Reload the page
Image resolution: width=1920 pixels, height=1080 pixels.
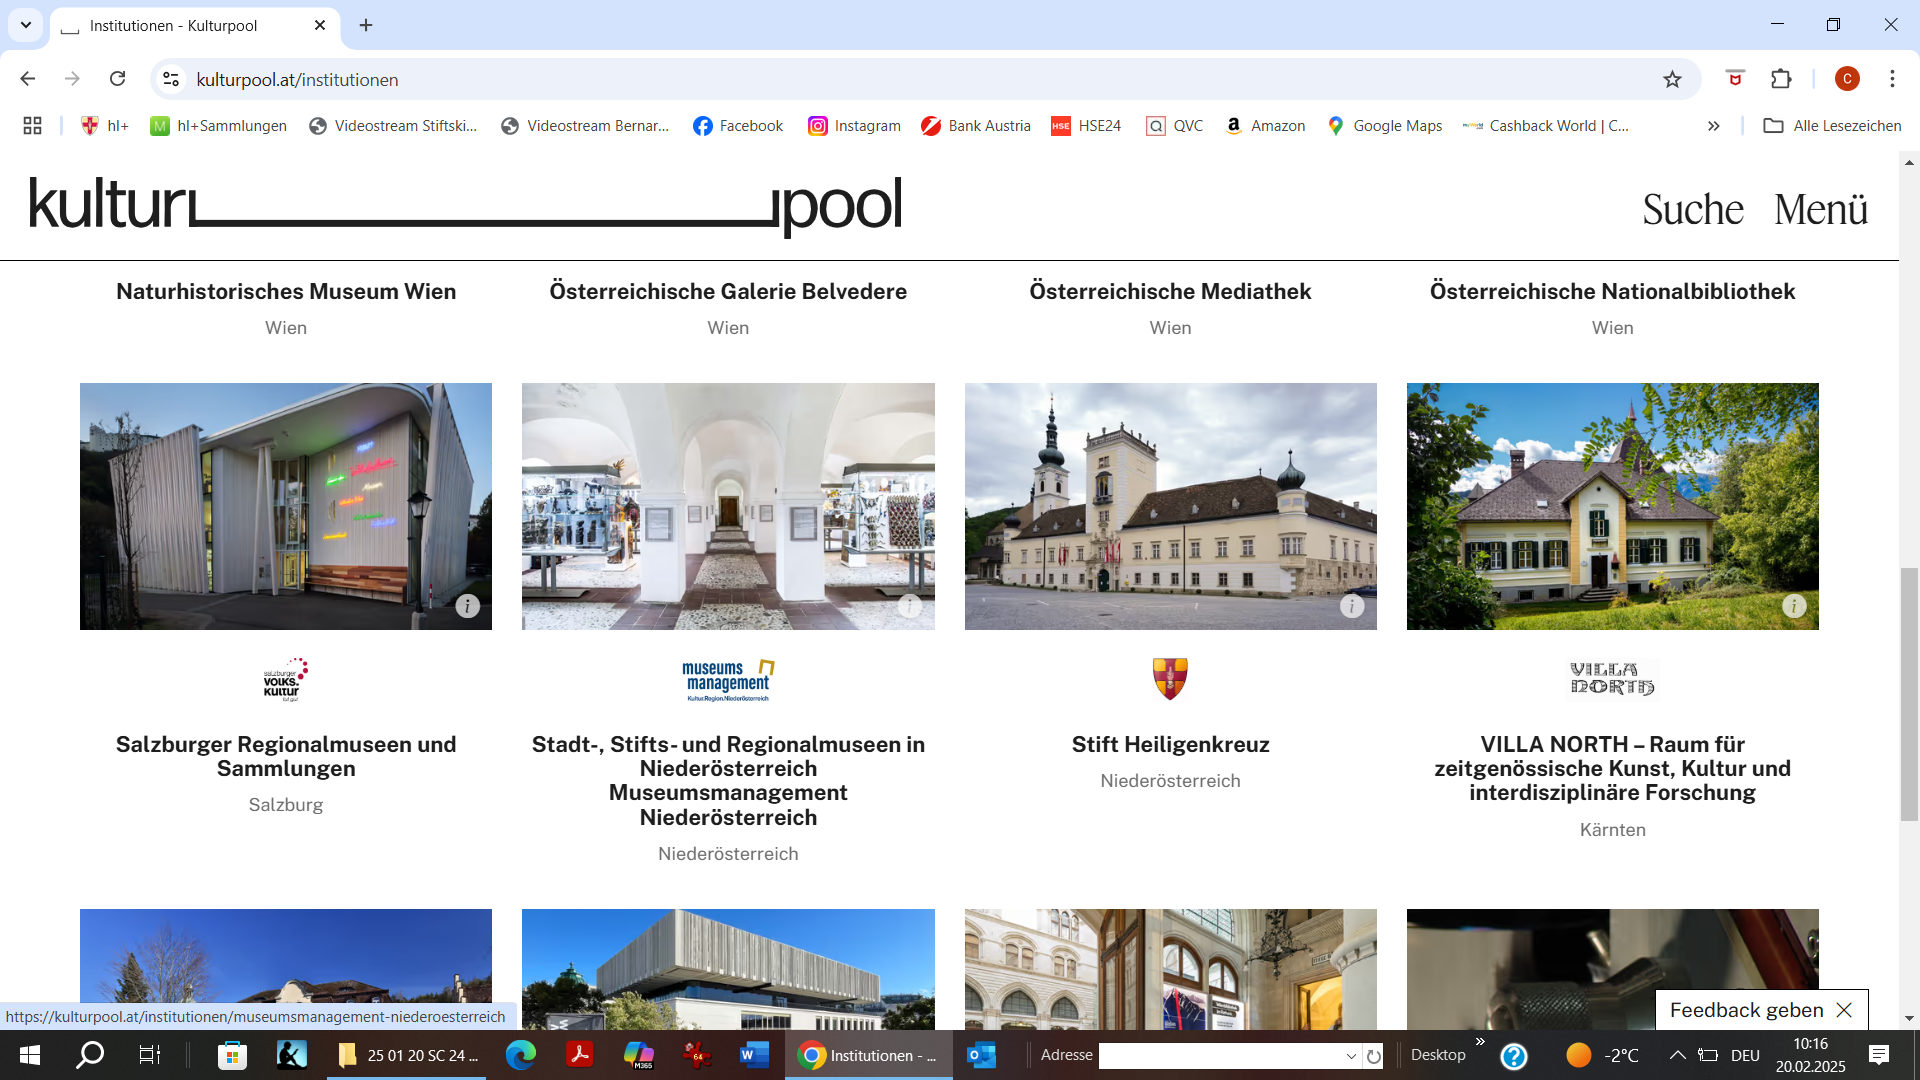coord(118,79)
